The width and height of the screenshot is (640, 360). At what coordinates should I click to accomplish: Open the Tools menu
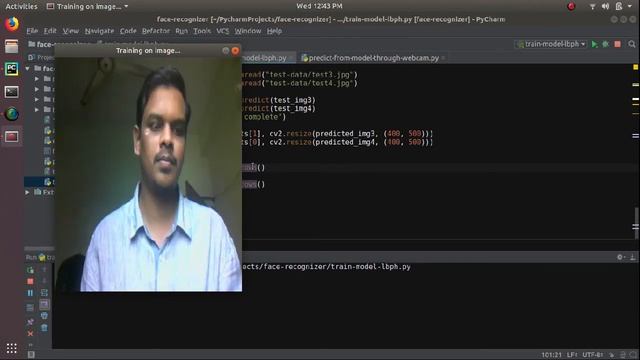[x=202, y=31]
